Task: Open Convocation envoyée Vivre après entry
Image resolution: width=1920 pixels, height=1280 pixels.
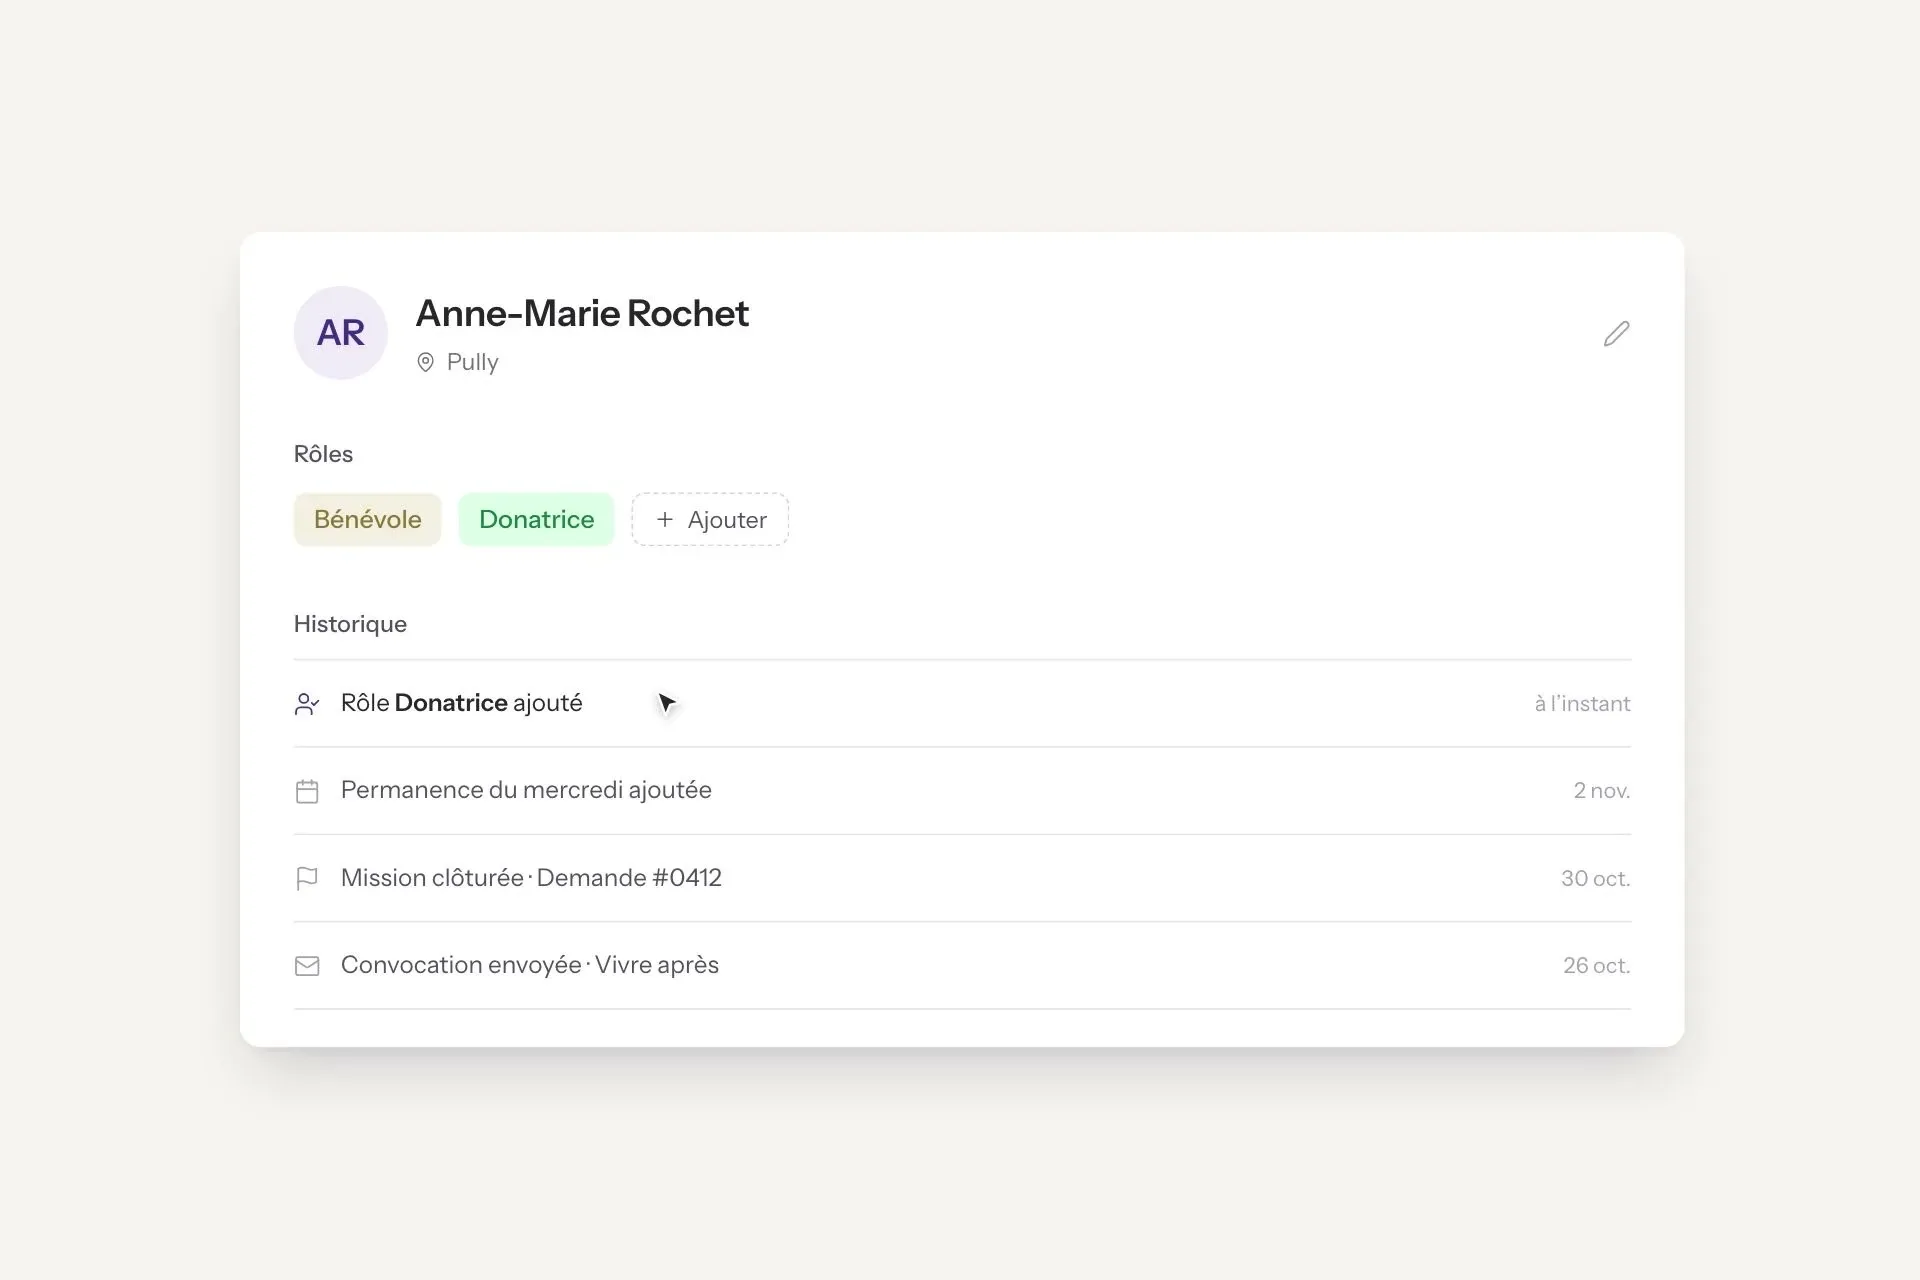Action: tap(962, 965)
